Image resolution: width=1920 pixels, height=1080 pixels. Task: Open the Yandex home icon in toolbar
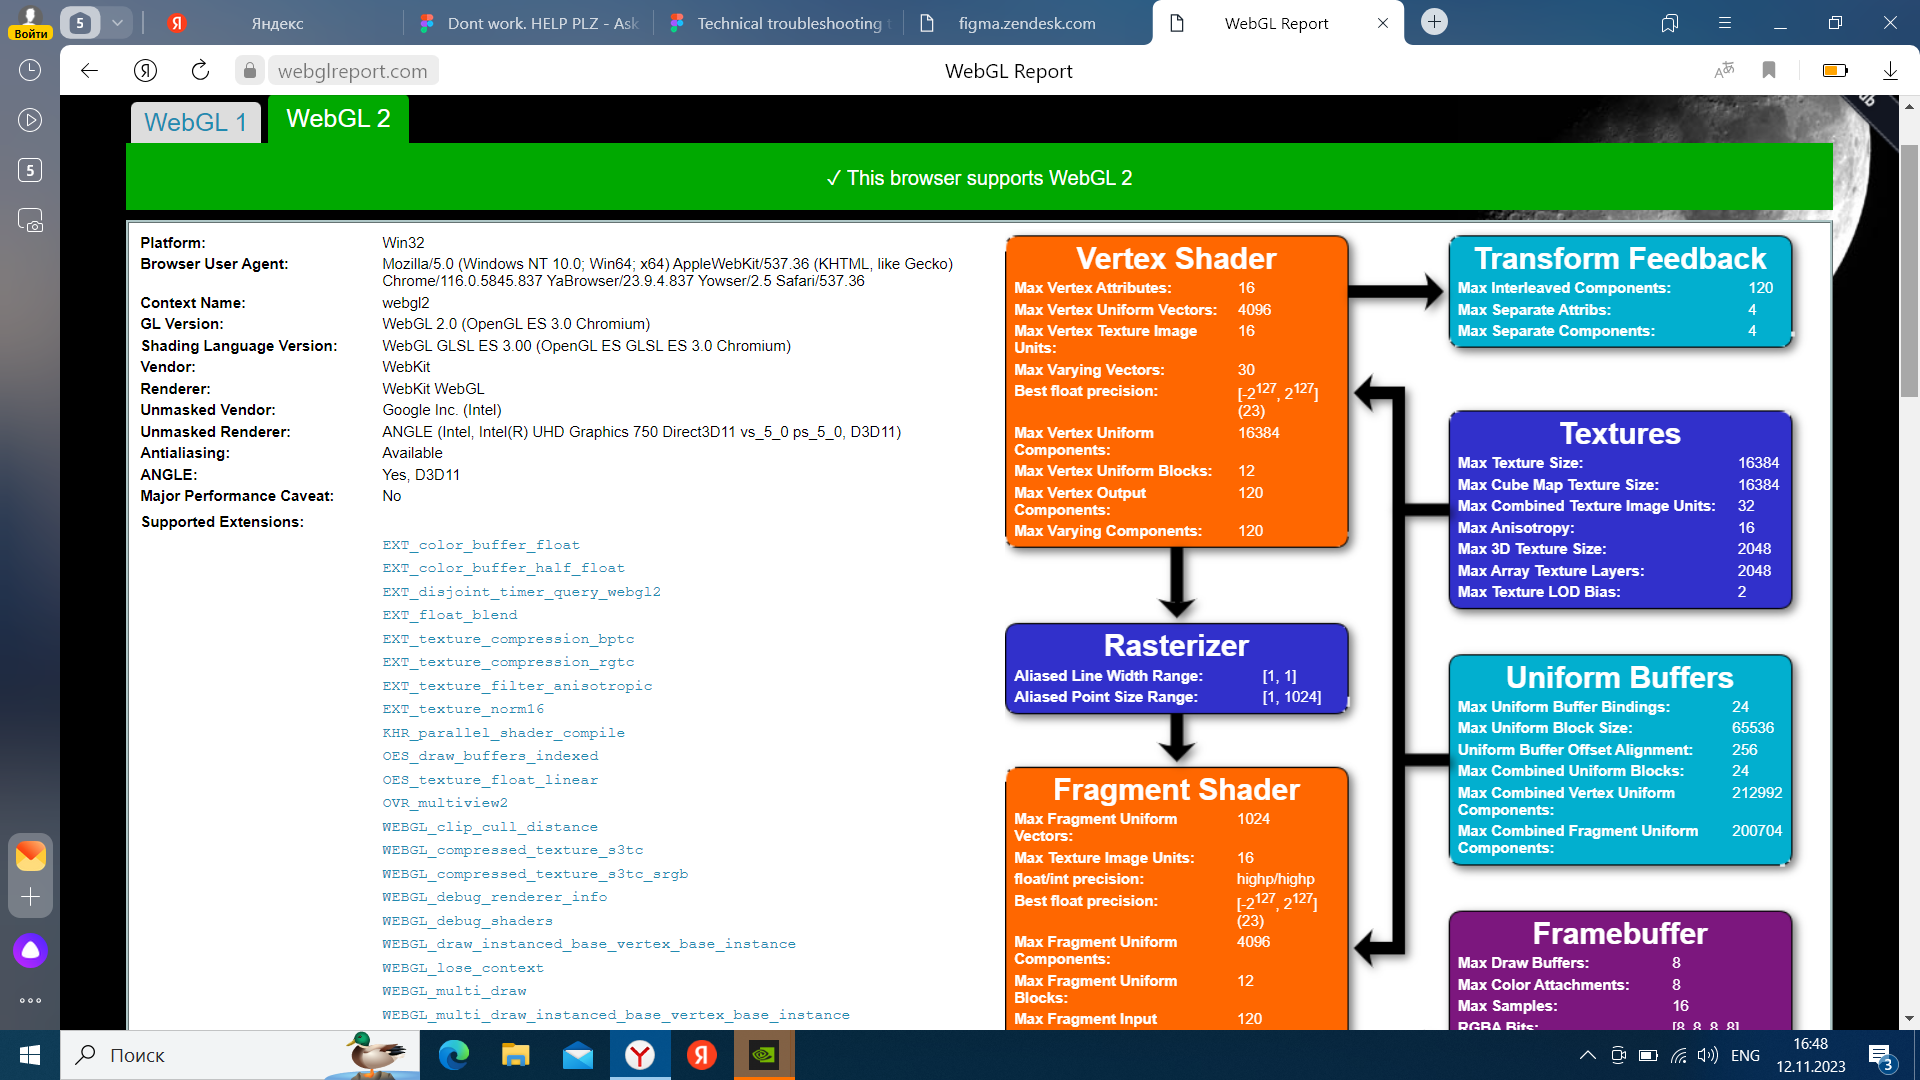tap(146, 70)
